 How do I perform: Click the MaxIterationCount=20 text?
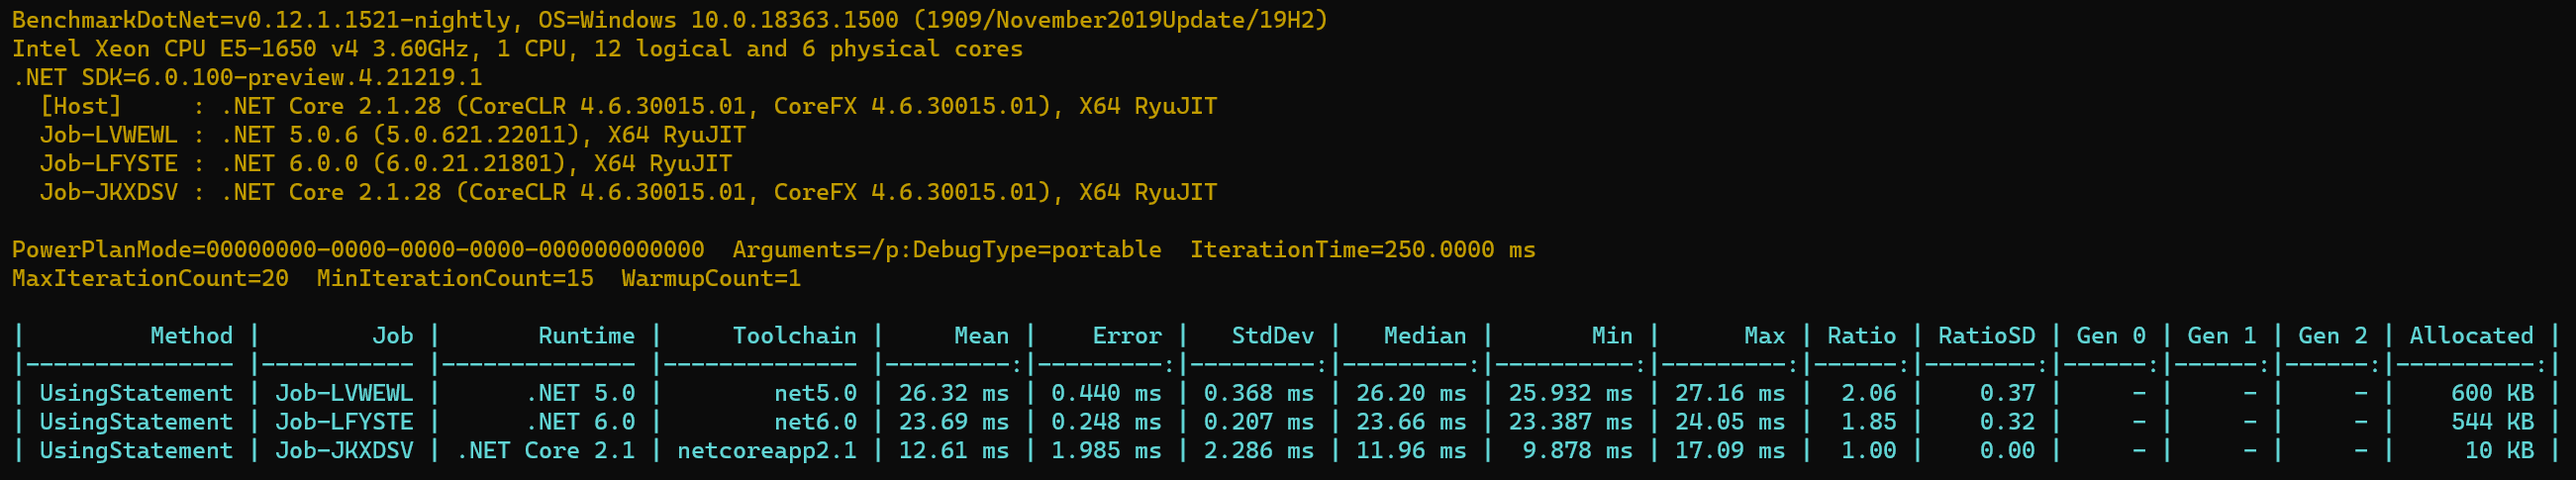[x=150, y=279]
